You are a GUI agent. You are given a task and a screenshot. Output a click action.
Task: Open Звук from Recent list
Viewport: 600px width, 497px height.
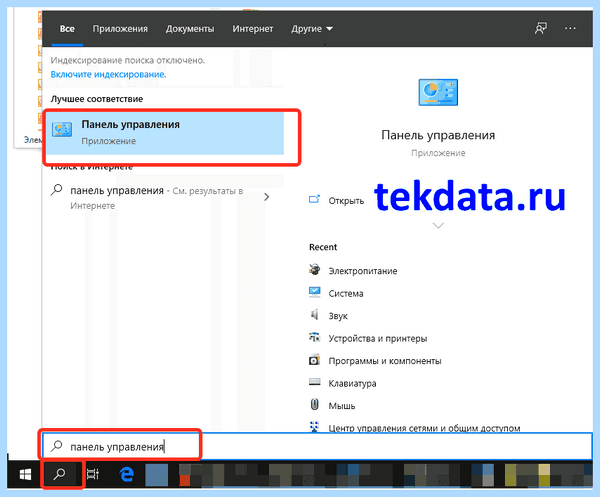[x=338, y=316]
